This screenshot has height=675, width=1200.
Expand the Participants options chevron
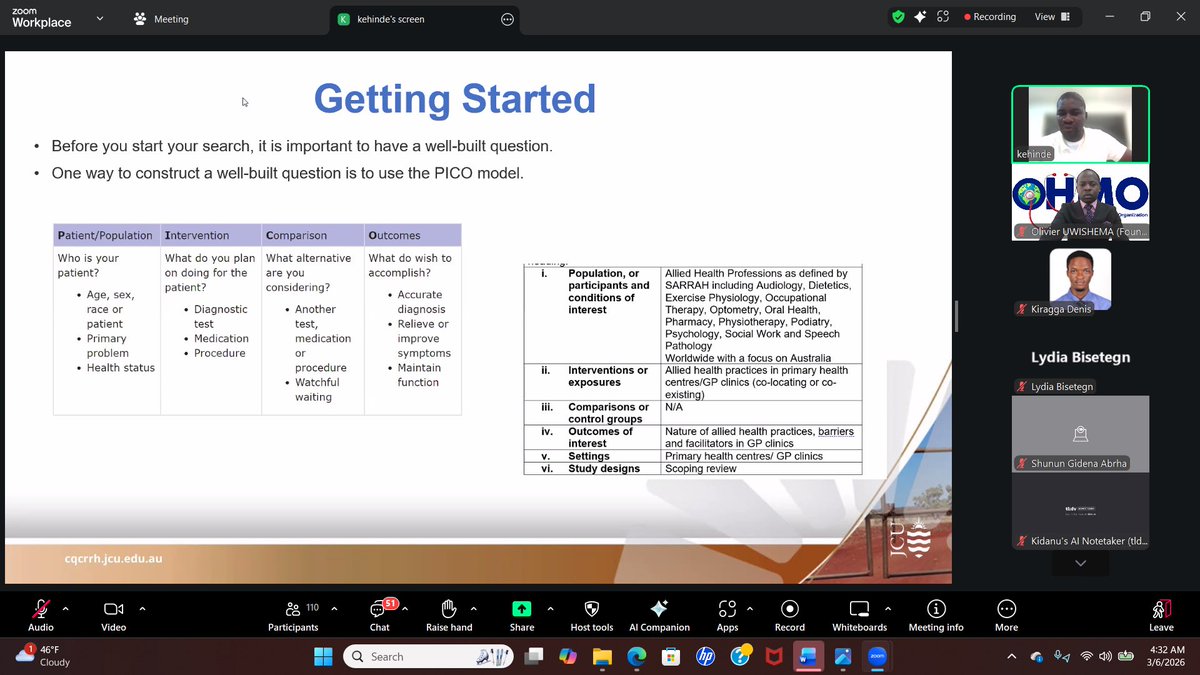[x=333, y=608]
